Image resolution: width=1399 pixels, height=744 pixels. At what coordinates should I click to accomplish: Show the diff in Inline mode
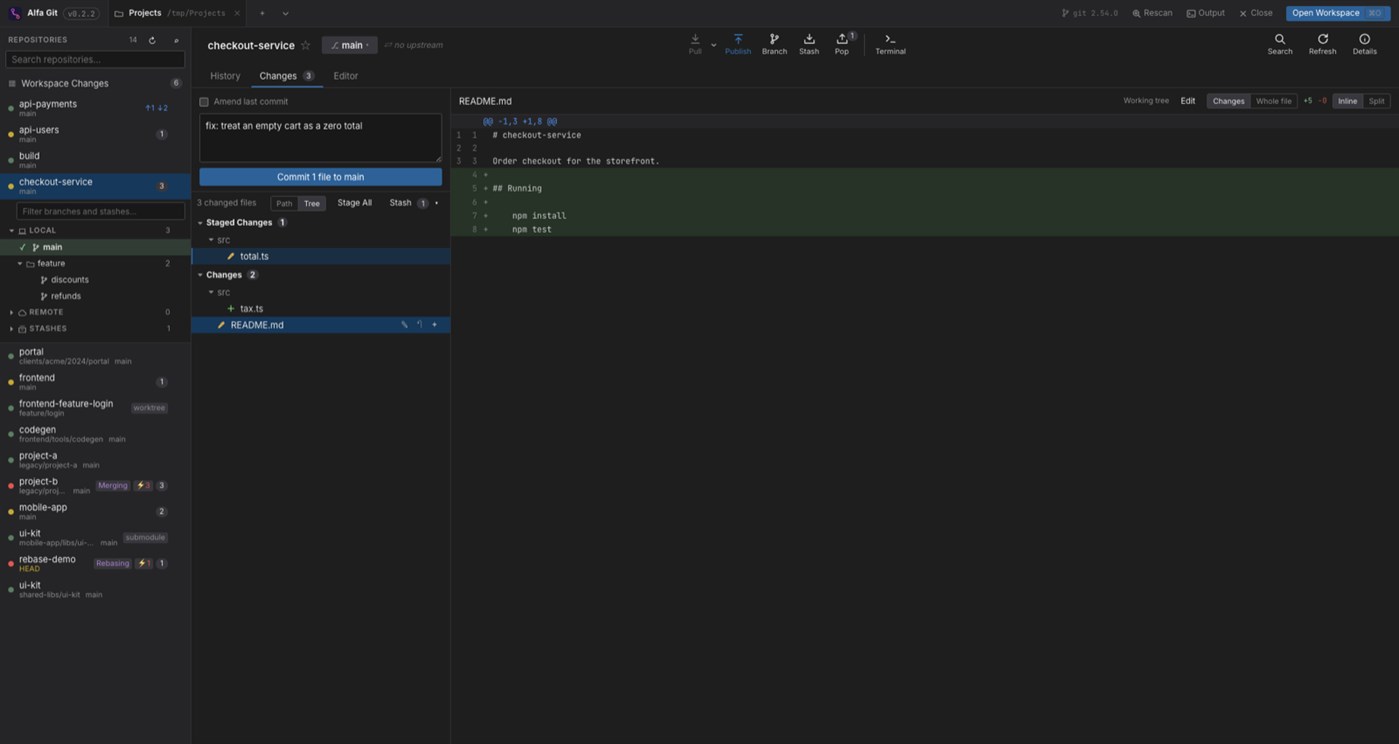[1348, 101]
